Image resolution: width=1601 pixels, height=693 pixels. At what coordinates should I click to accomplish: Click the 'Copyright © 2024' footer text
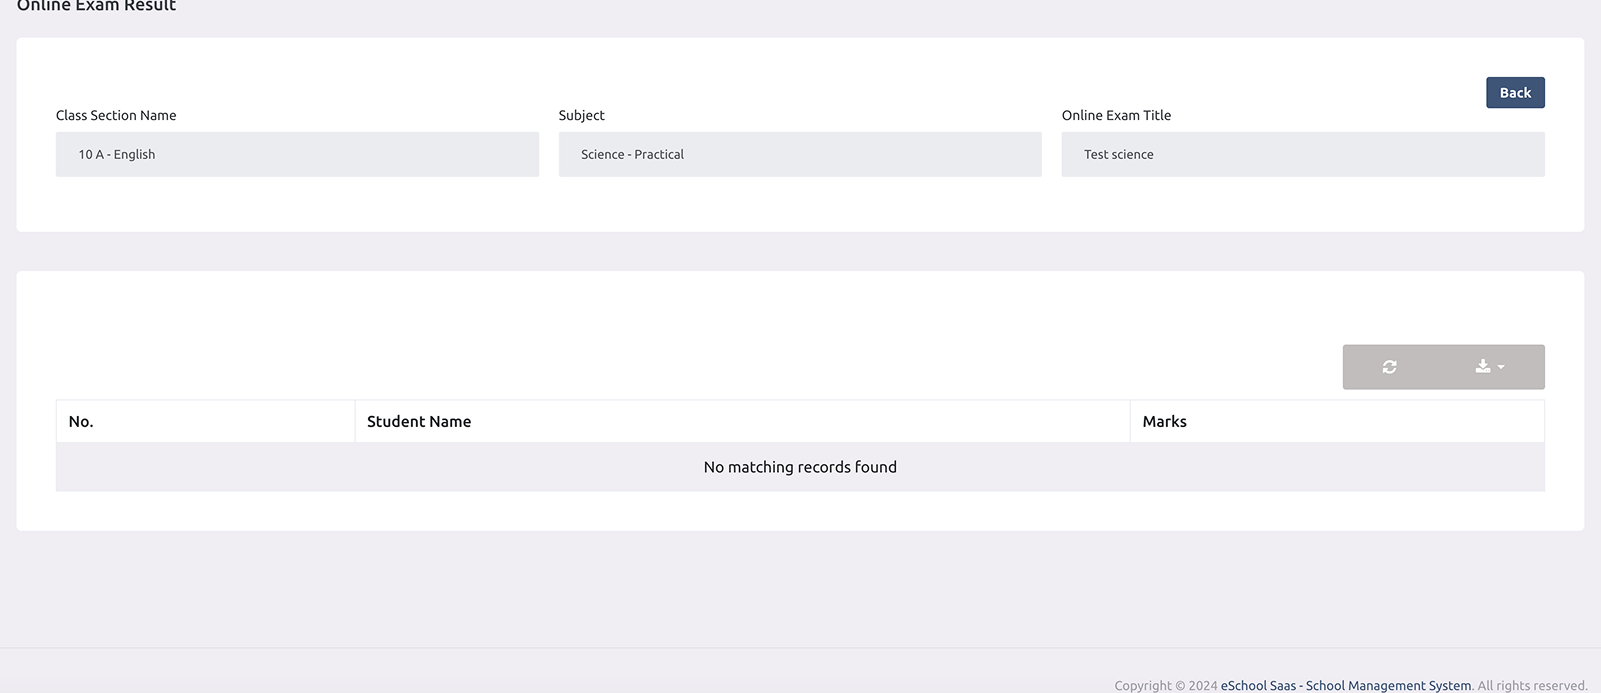point(1165,686)
